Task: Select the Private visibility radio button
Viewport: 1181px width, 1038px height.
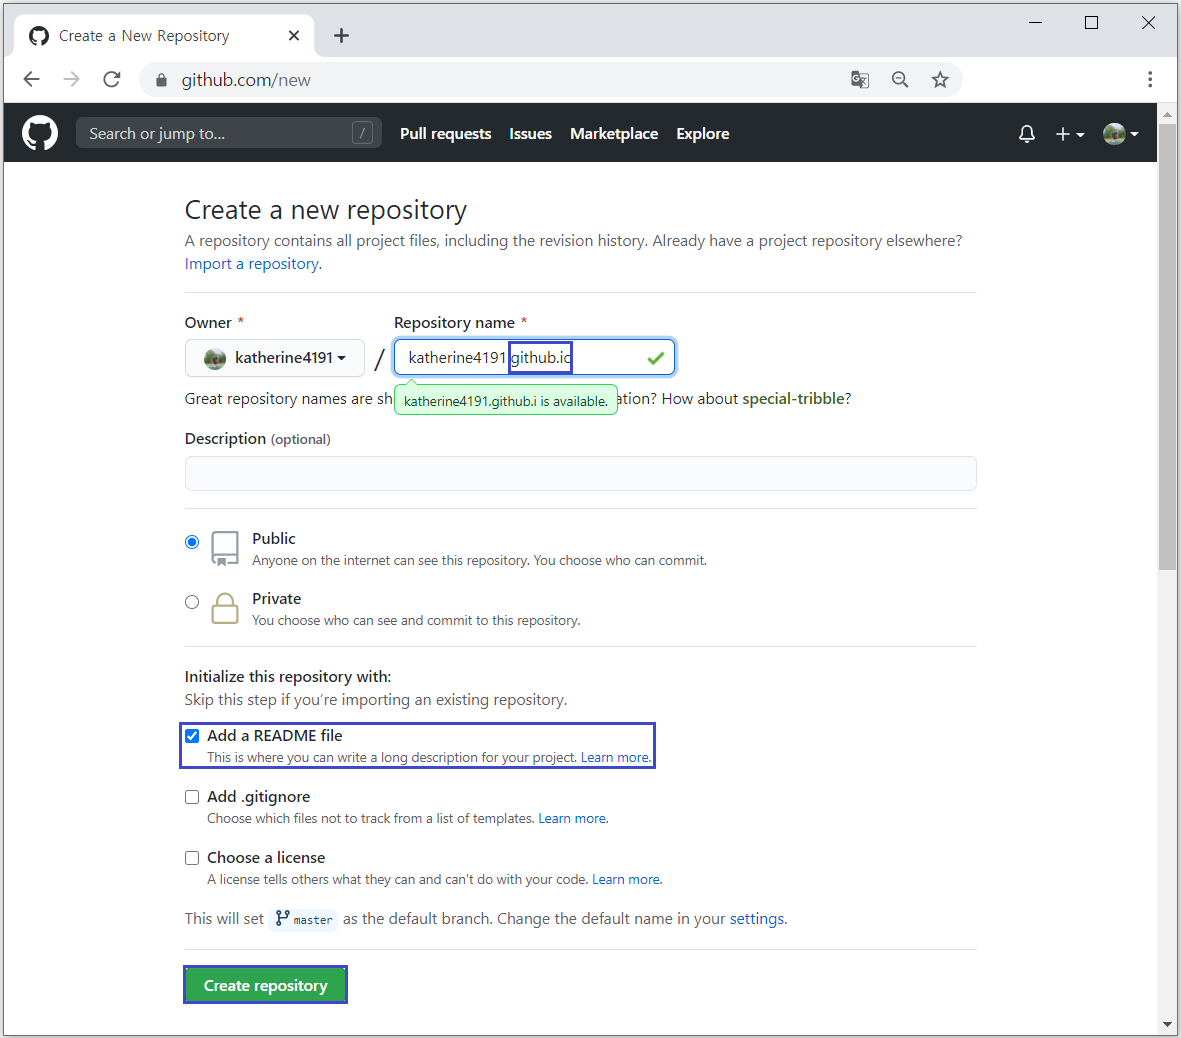Action: 192,602
